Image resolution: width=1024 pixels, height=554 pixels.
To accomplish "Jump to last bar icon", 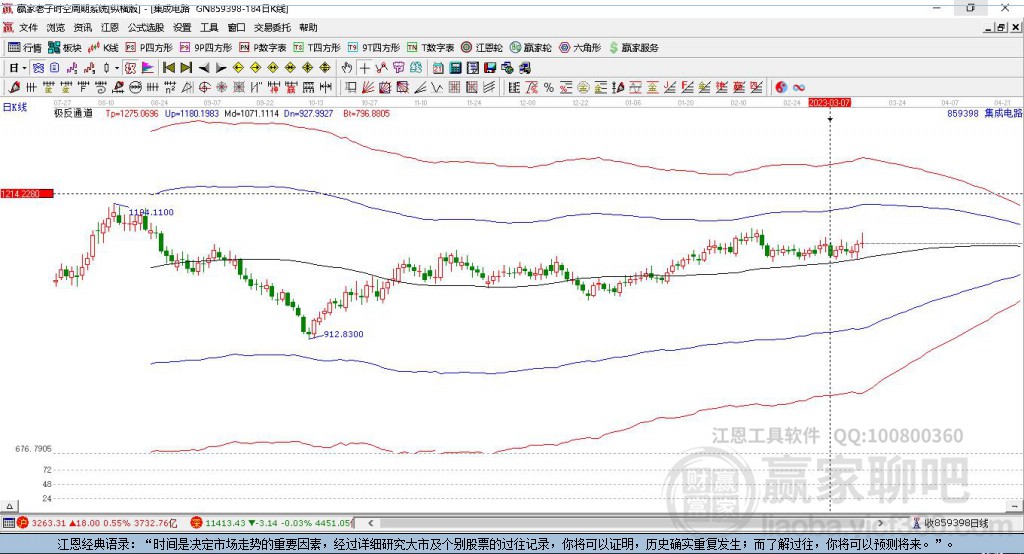I will [x=186, y=68].
